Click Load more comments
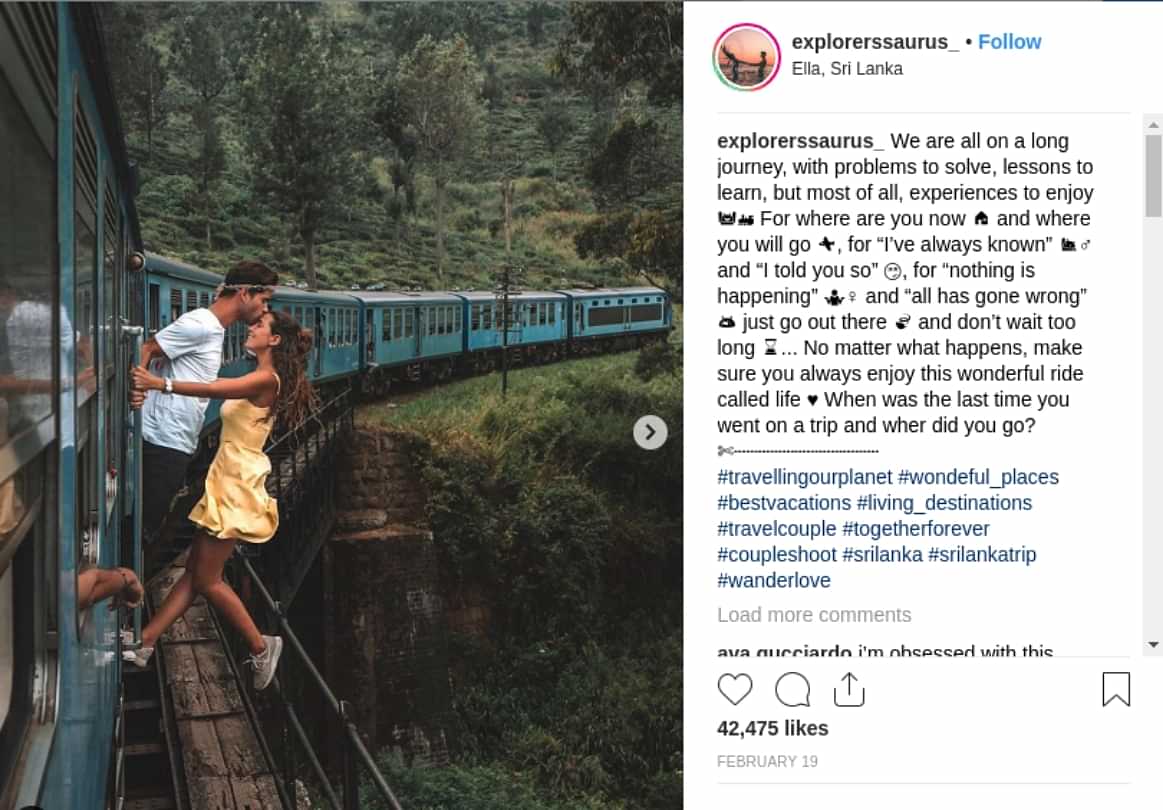This screenshot has width=1163, height=810. point(814,614)
